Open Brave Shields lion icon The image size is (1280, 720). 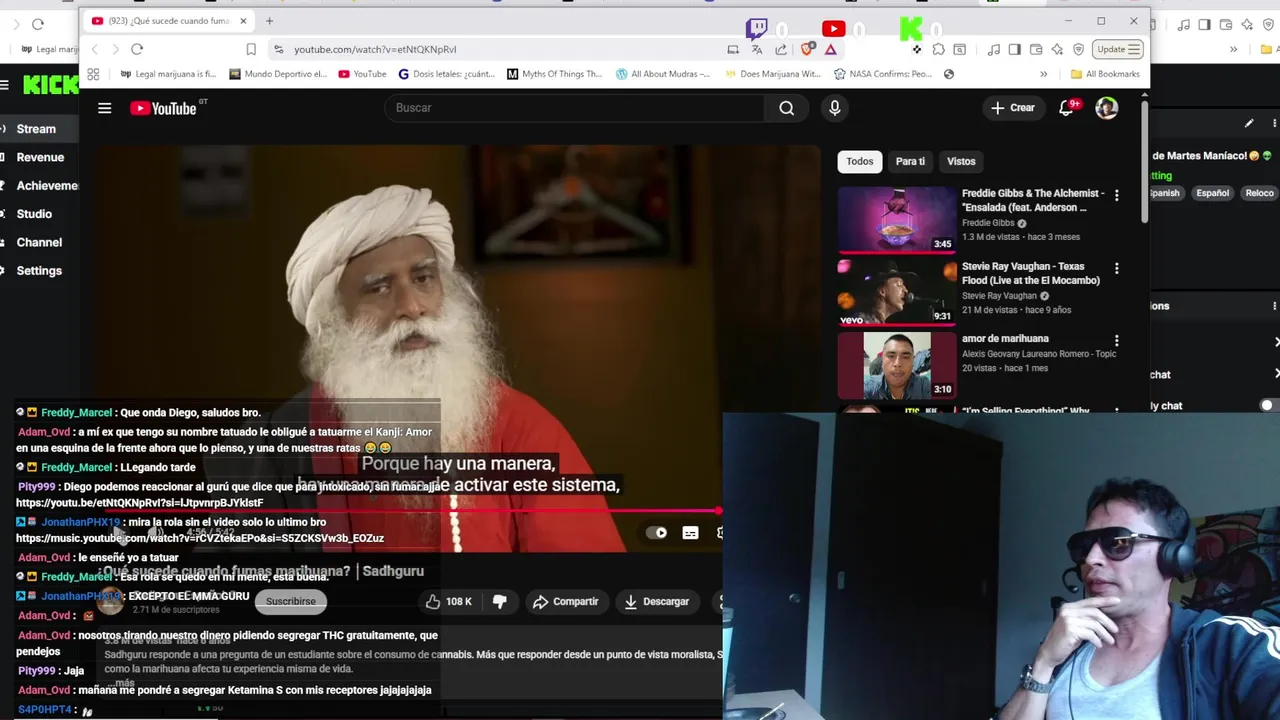807,49
